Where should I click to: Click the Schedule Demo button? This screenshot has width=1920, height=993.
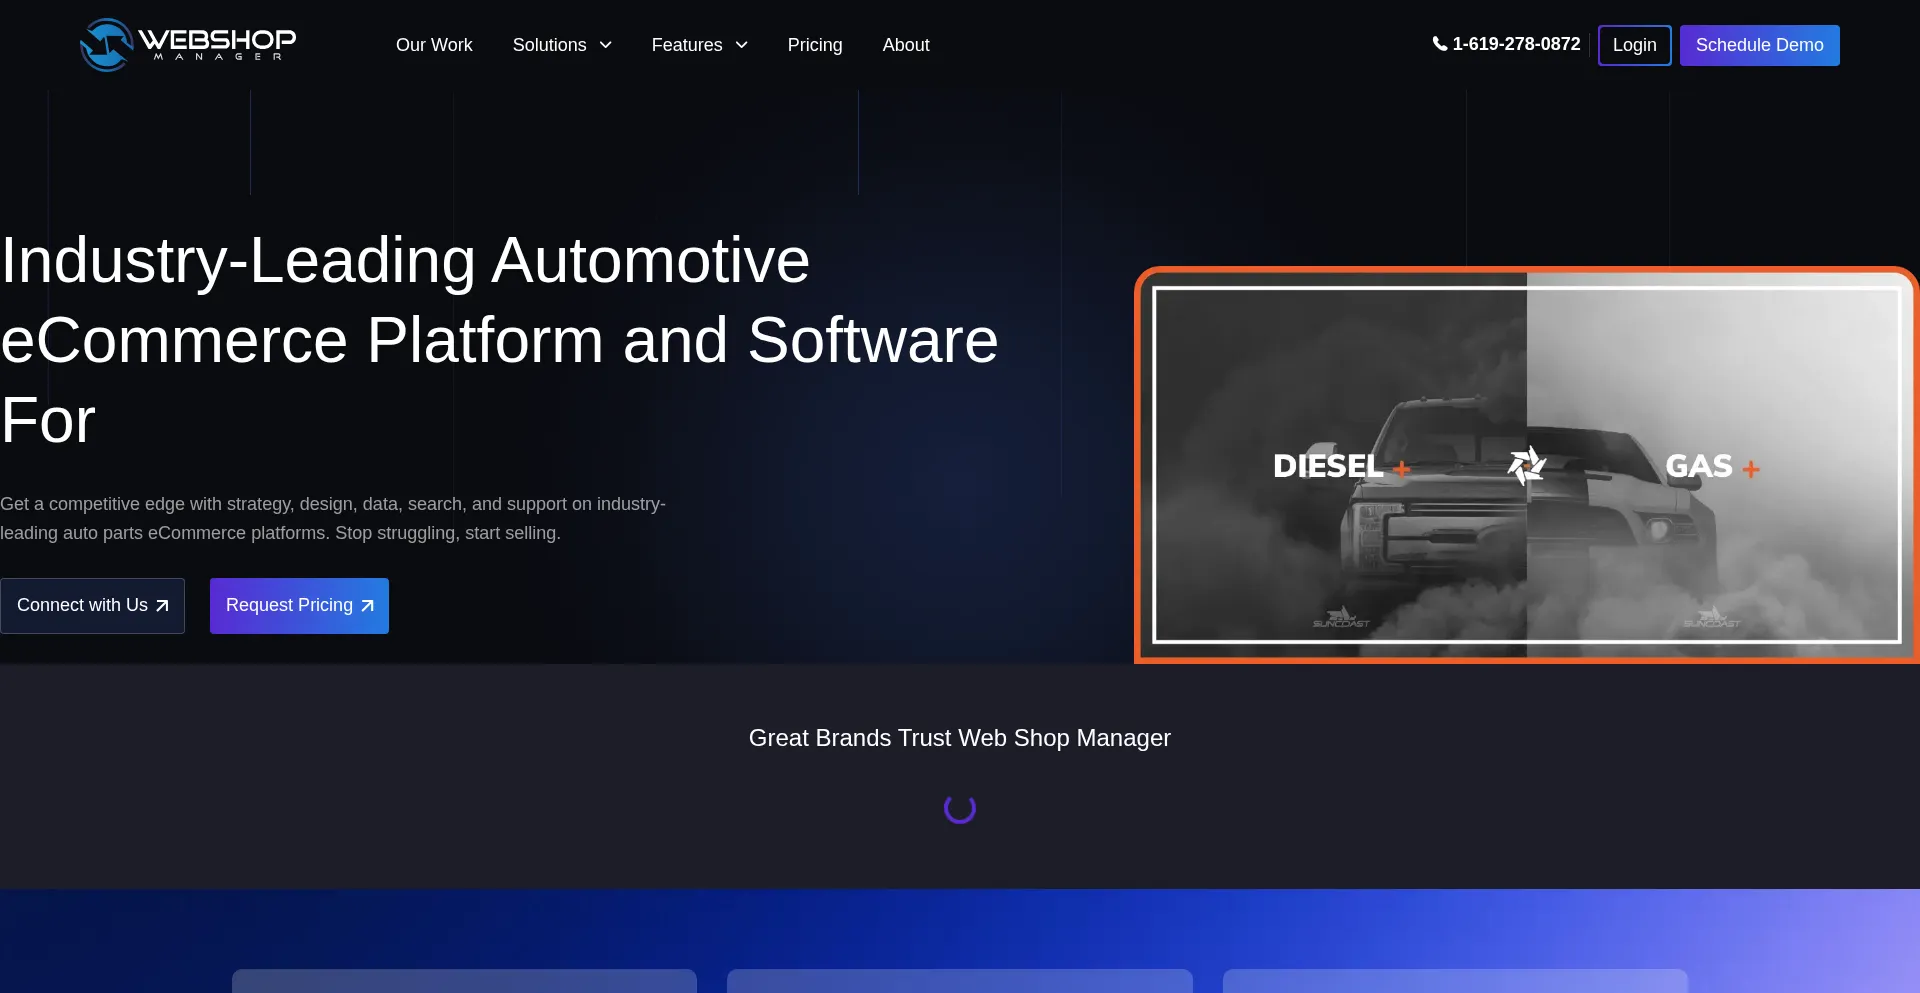click(1759, 45)
